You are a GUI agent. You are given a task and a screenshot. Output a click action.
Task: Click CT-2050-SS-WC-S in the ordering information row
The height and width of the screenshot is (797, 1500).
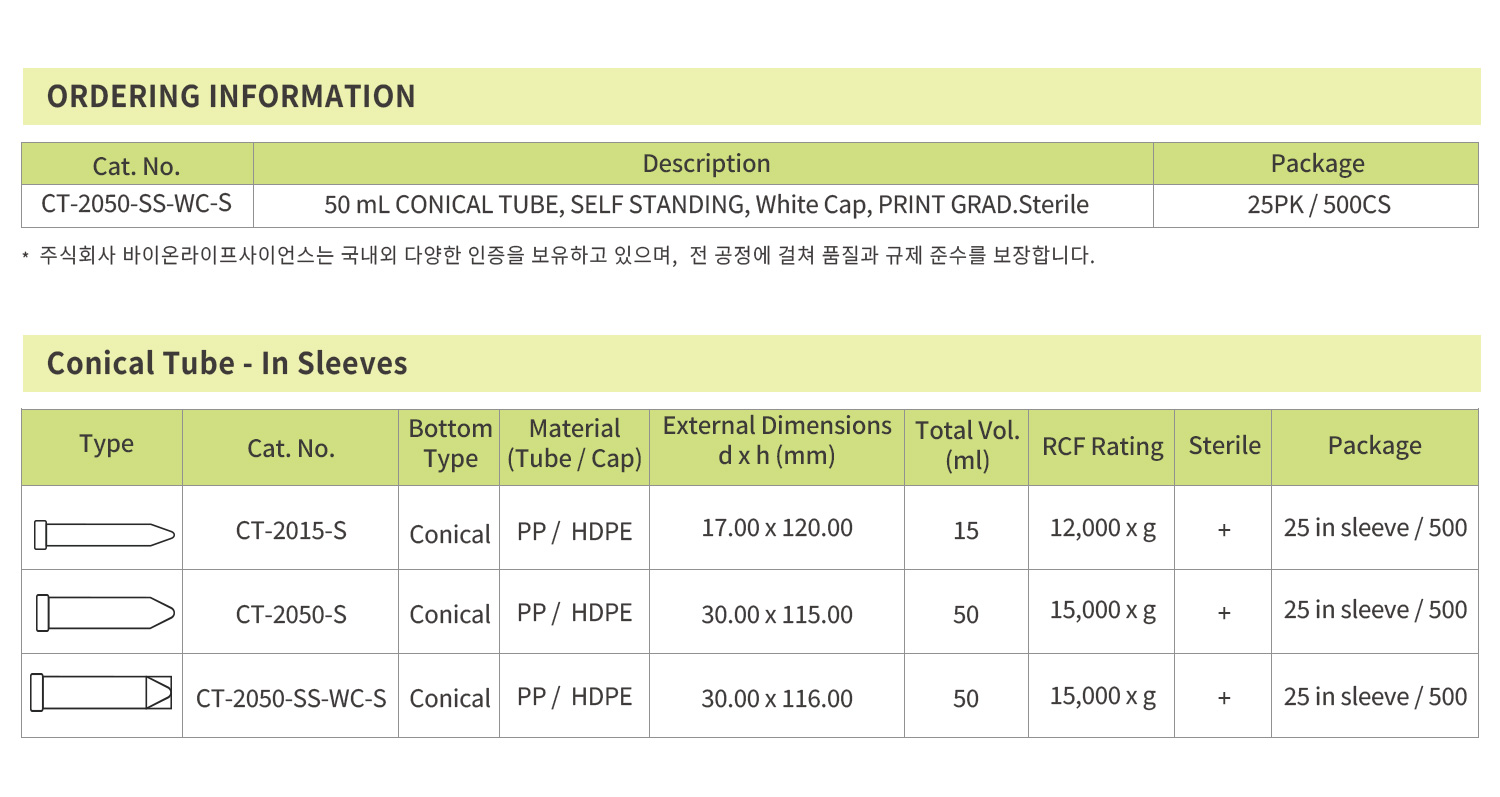pyautogui.click(x=137, y=204)
